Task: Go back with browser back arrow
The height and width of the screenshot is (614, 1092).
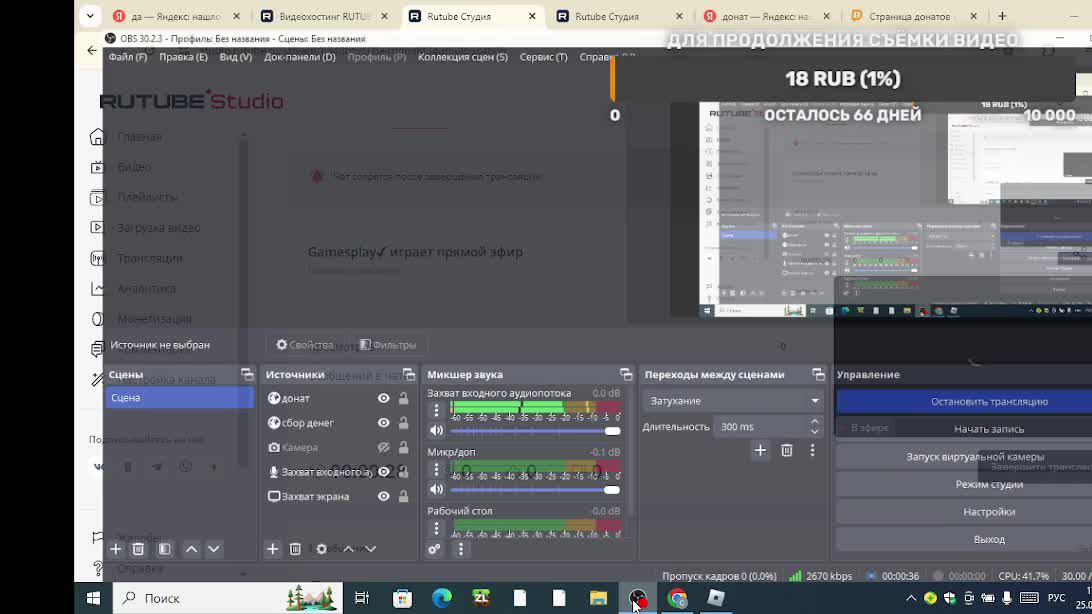Action: 92,50
